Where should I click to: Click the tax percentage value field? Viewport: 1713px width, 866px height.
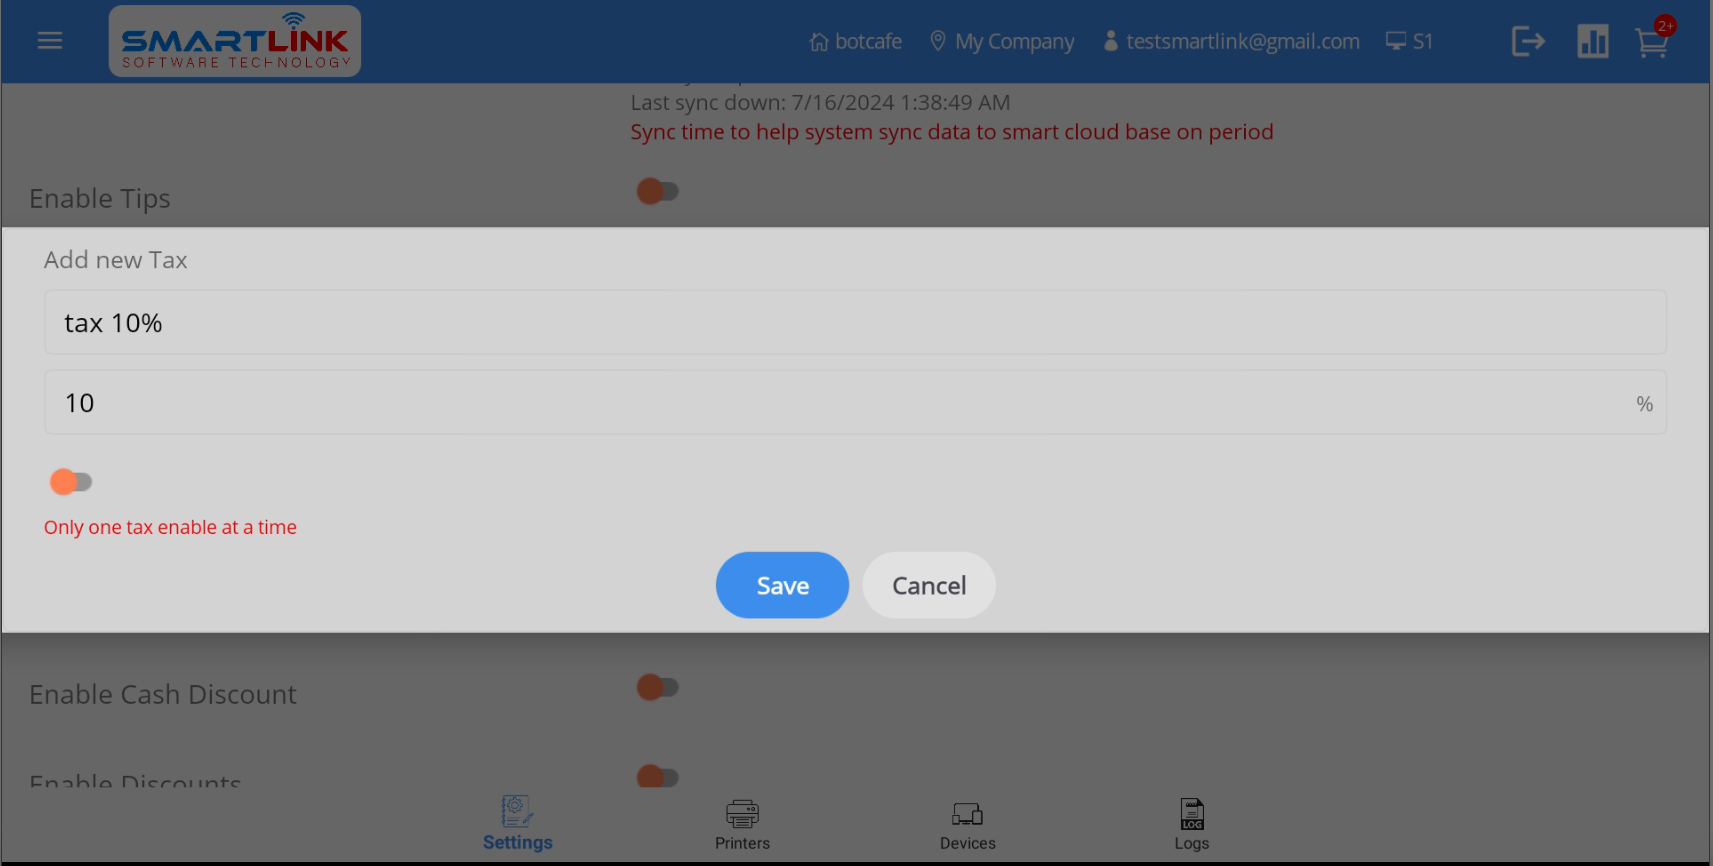855,403
